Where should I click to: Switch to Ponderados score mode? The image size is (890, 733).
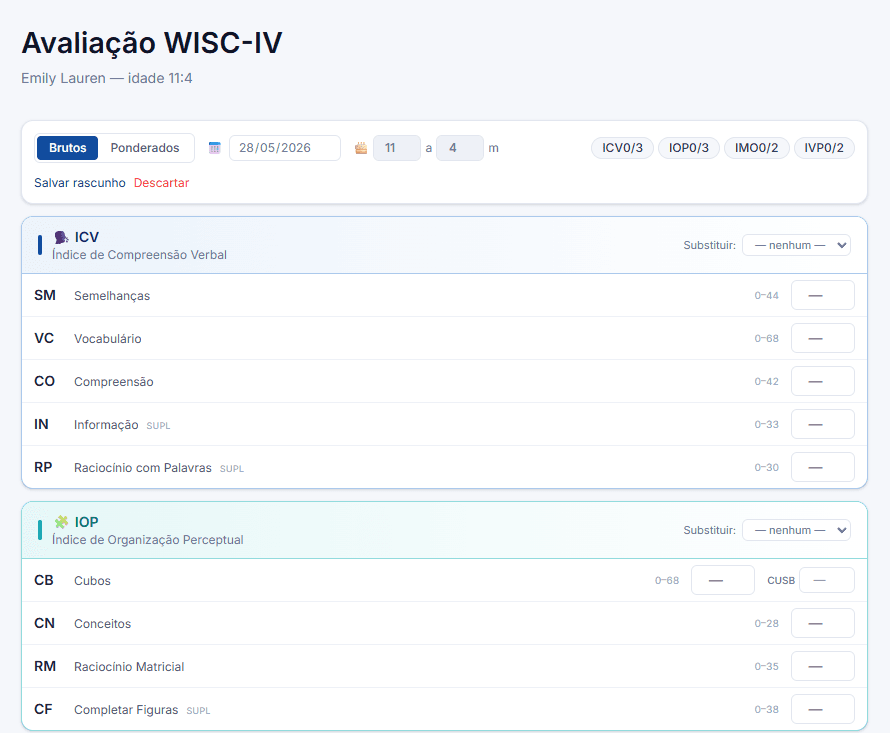145,148
